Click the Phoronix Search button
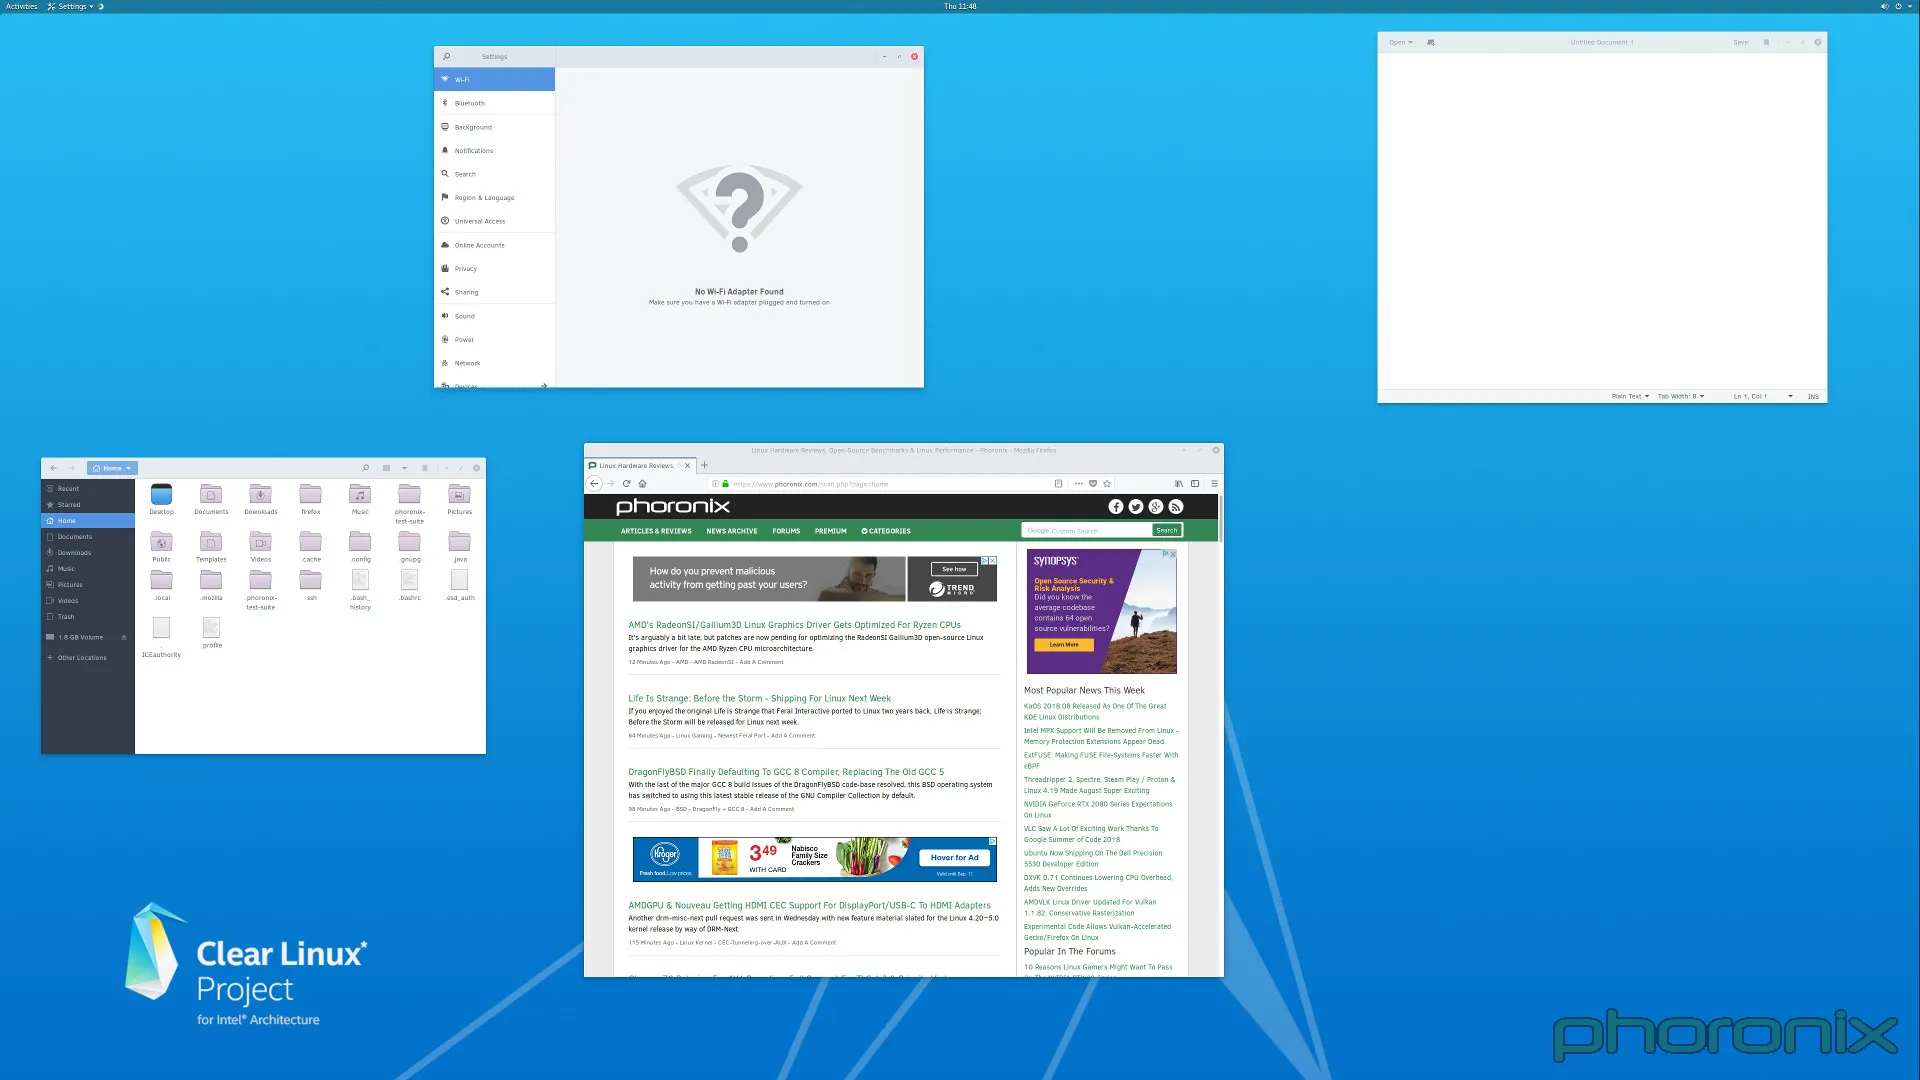The image size is (1920, 1080). (x=1167, y=531)
